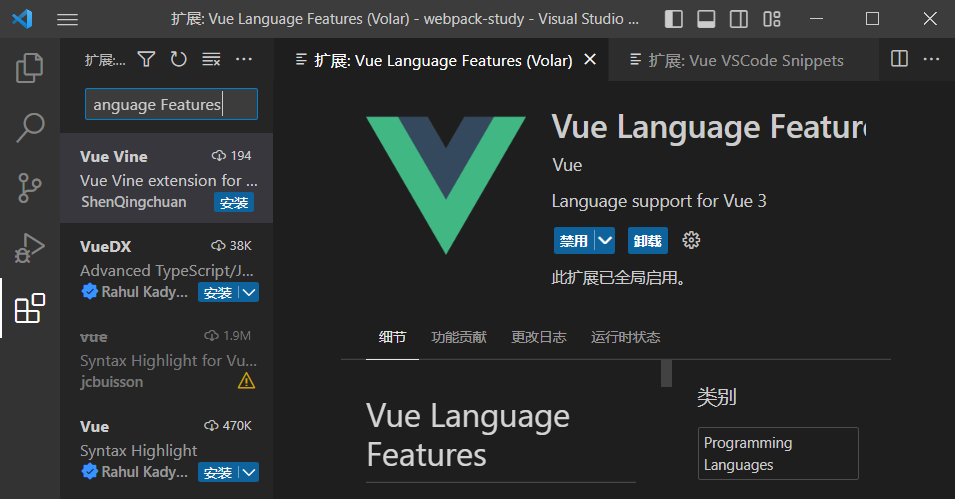Viewport: 955px width, 499px height.
Task: Click Rahul Kady verified badge under VueDX
Action: [90, 292]
